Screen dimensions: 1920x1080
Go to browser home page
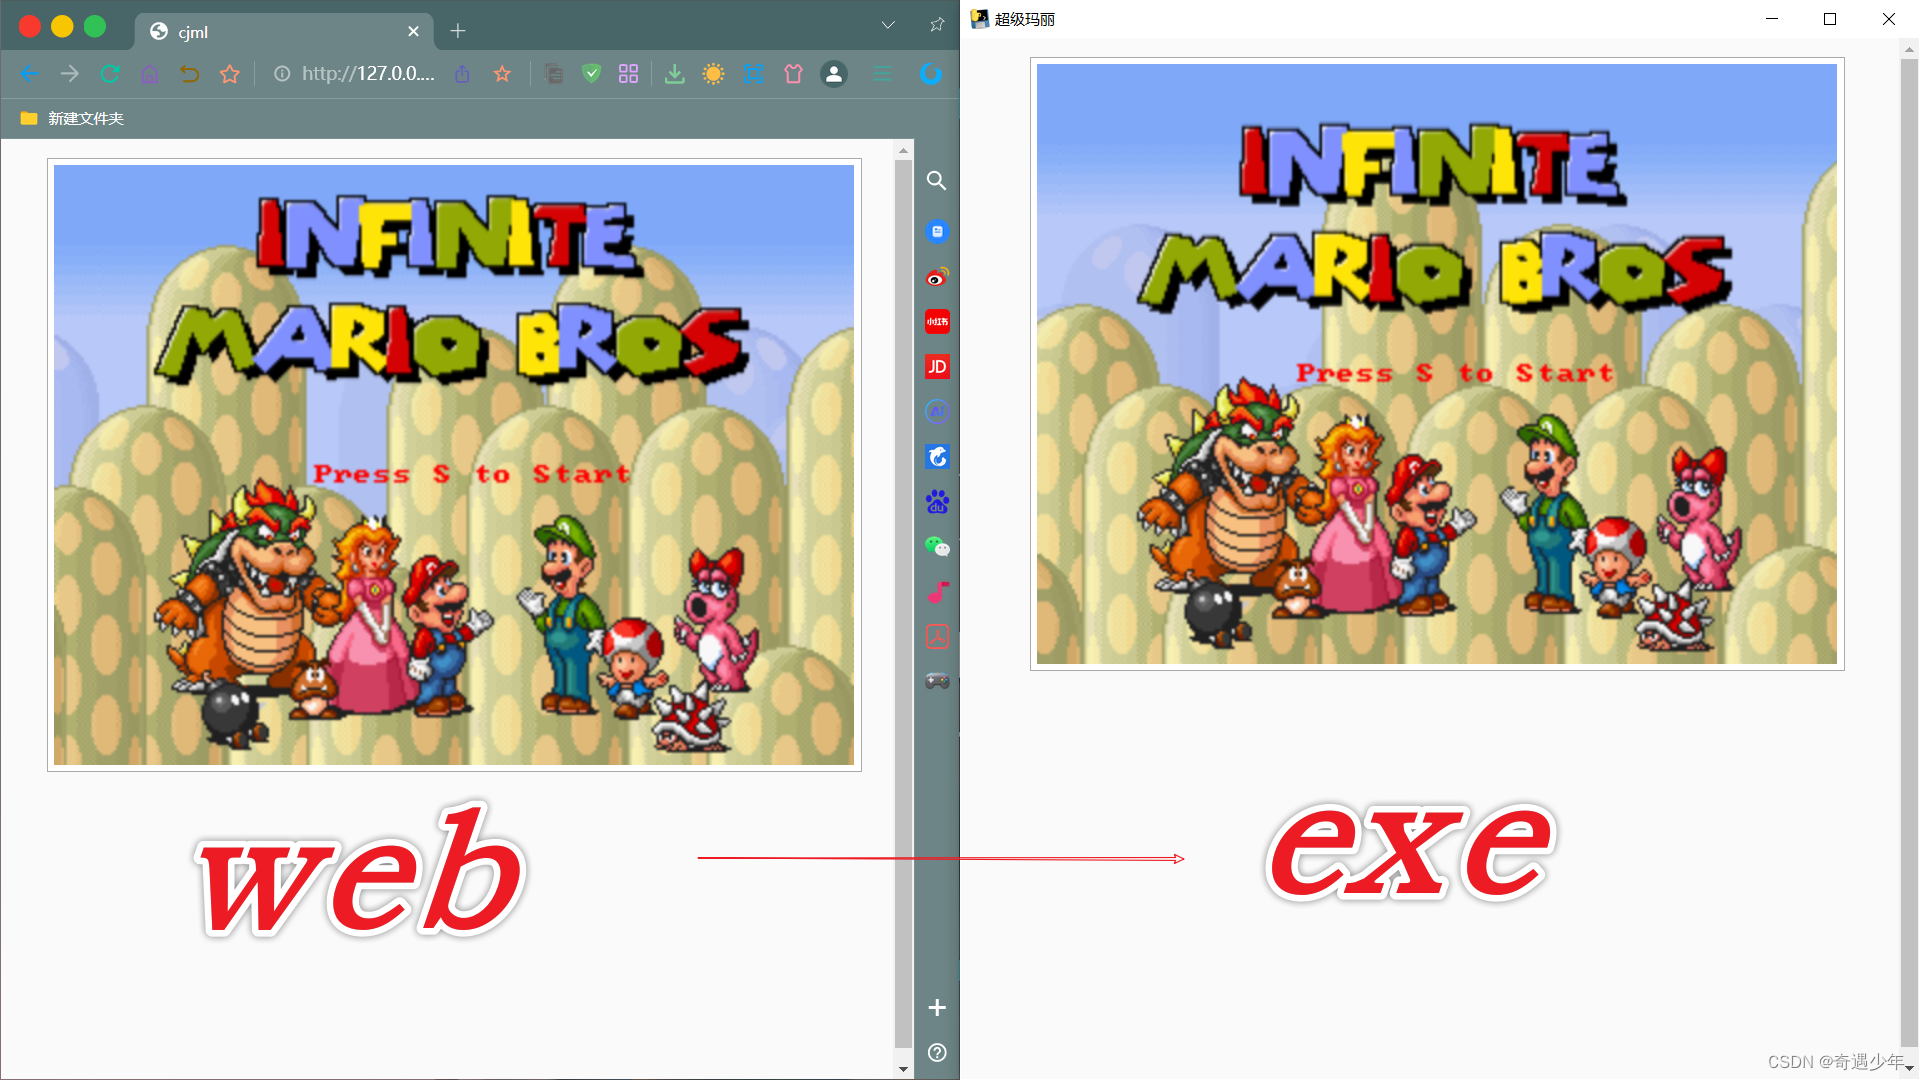tap(149, 74)
